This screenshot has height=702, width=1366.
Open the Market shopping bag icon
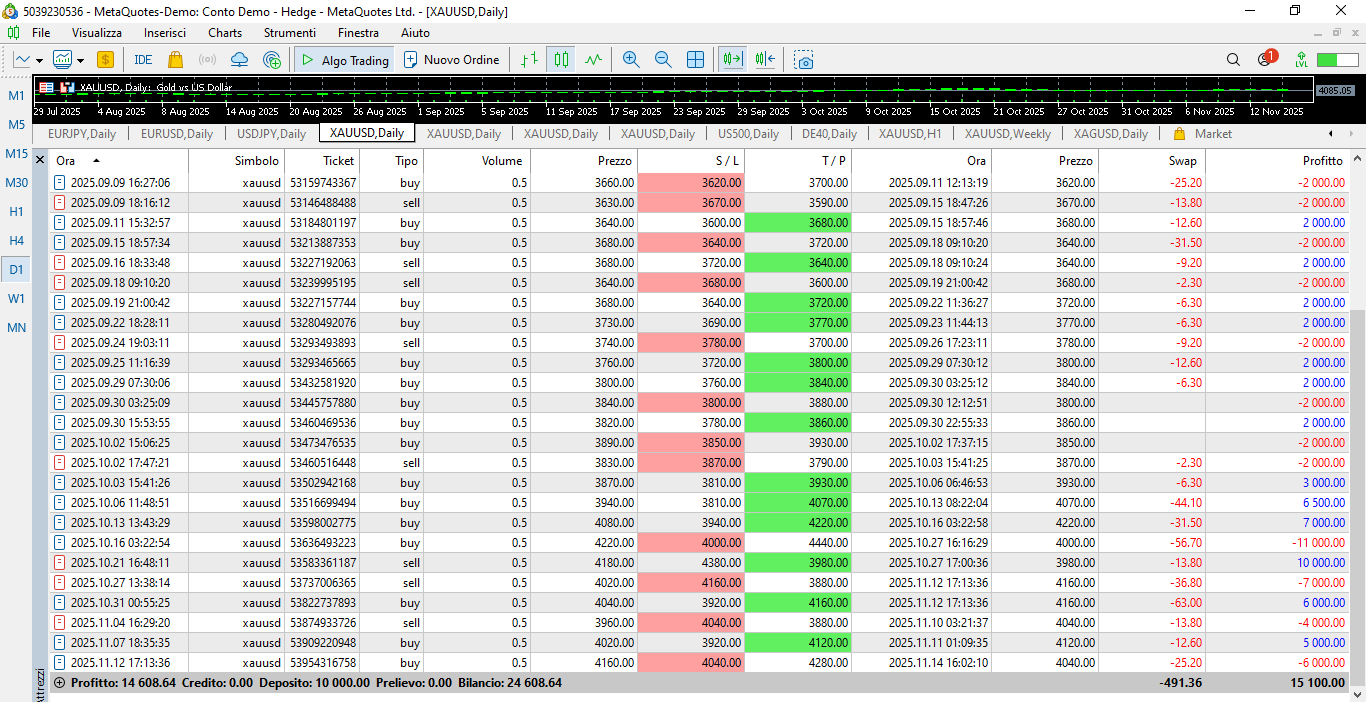(x=176, y=60)
